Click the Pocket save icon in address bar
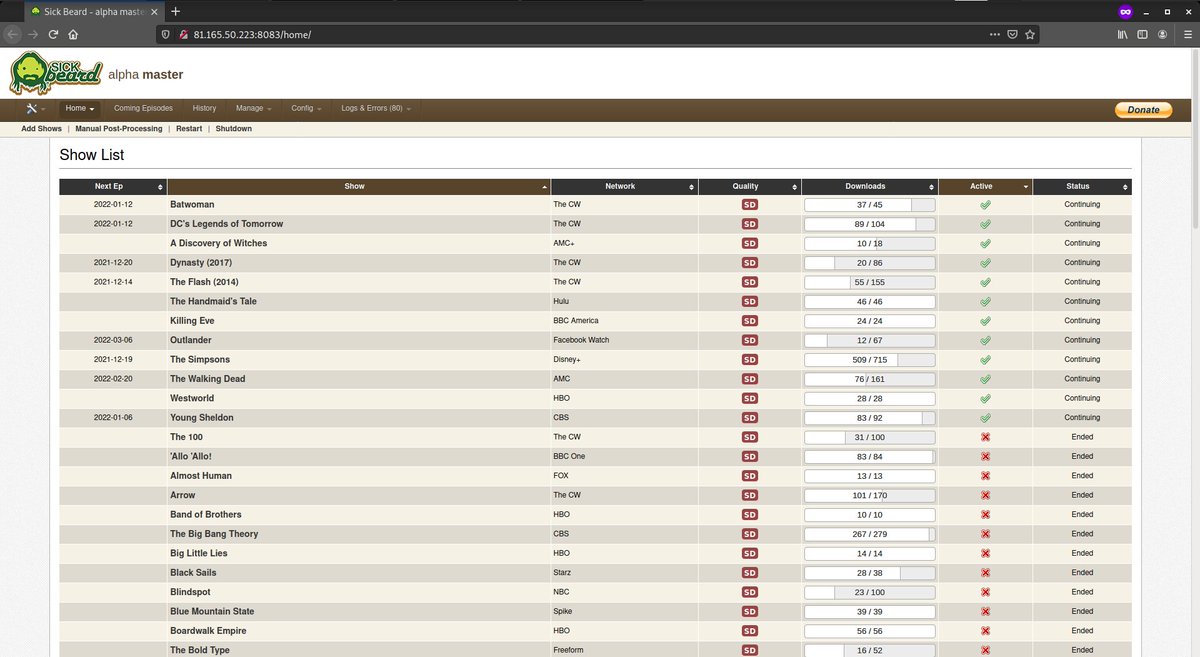The height and width of the screenshot is (657, 1200). [x=1012, y=33]
